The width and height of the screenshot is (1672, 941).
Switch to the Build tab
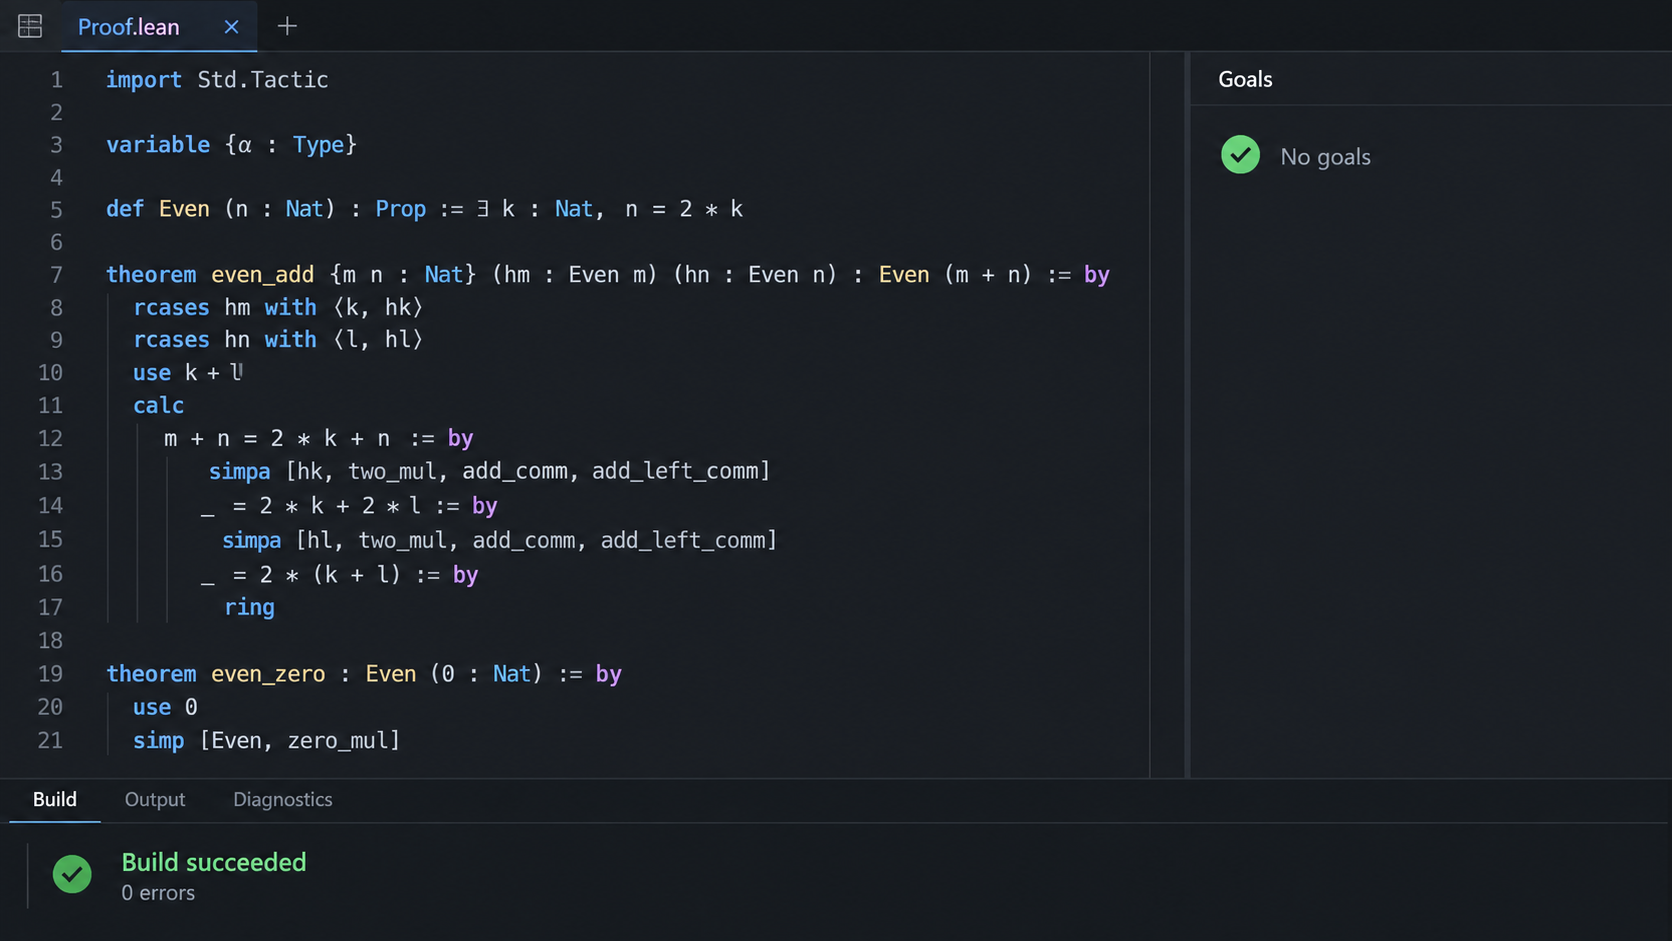pos(55,800)
